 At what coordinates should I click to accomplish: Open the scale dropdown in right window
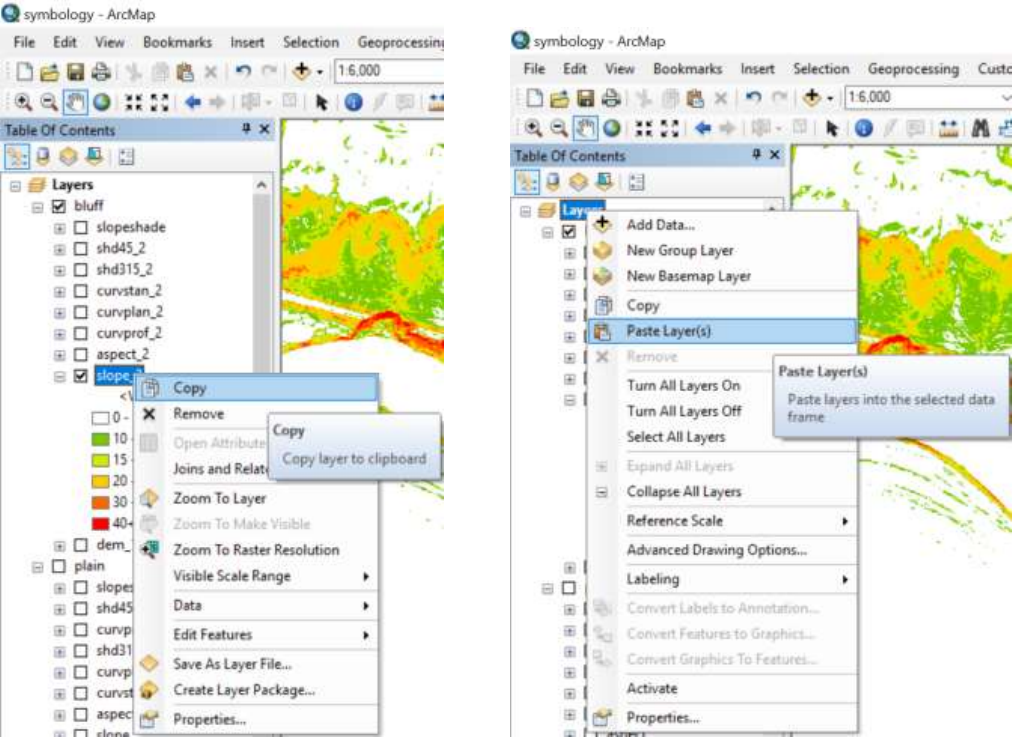pyautogui.click(x=1006, y=97)
